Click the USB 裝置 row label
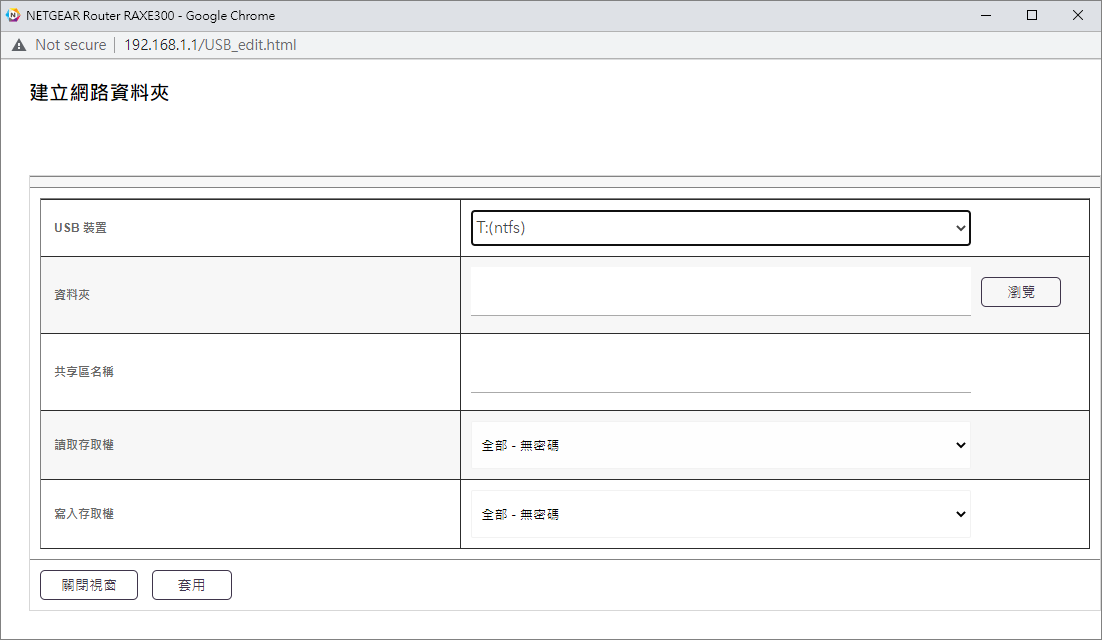This screenshot has height=640, width=1102. (80, 228)
